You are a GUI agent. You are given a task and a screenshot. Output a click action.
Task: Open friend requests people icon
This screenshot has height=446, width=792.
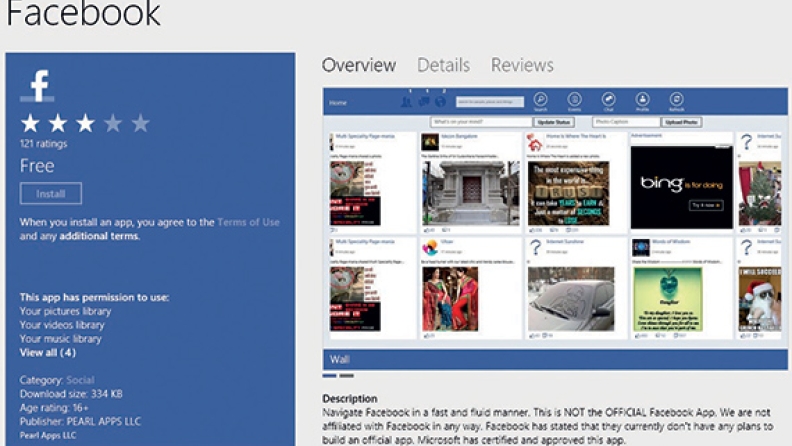pyautogui.click(x=407, y=102)
